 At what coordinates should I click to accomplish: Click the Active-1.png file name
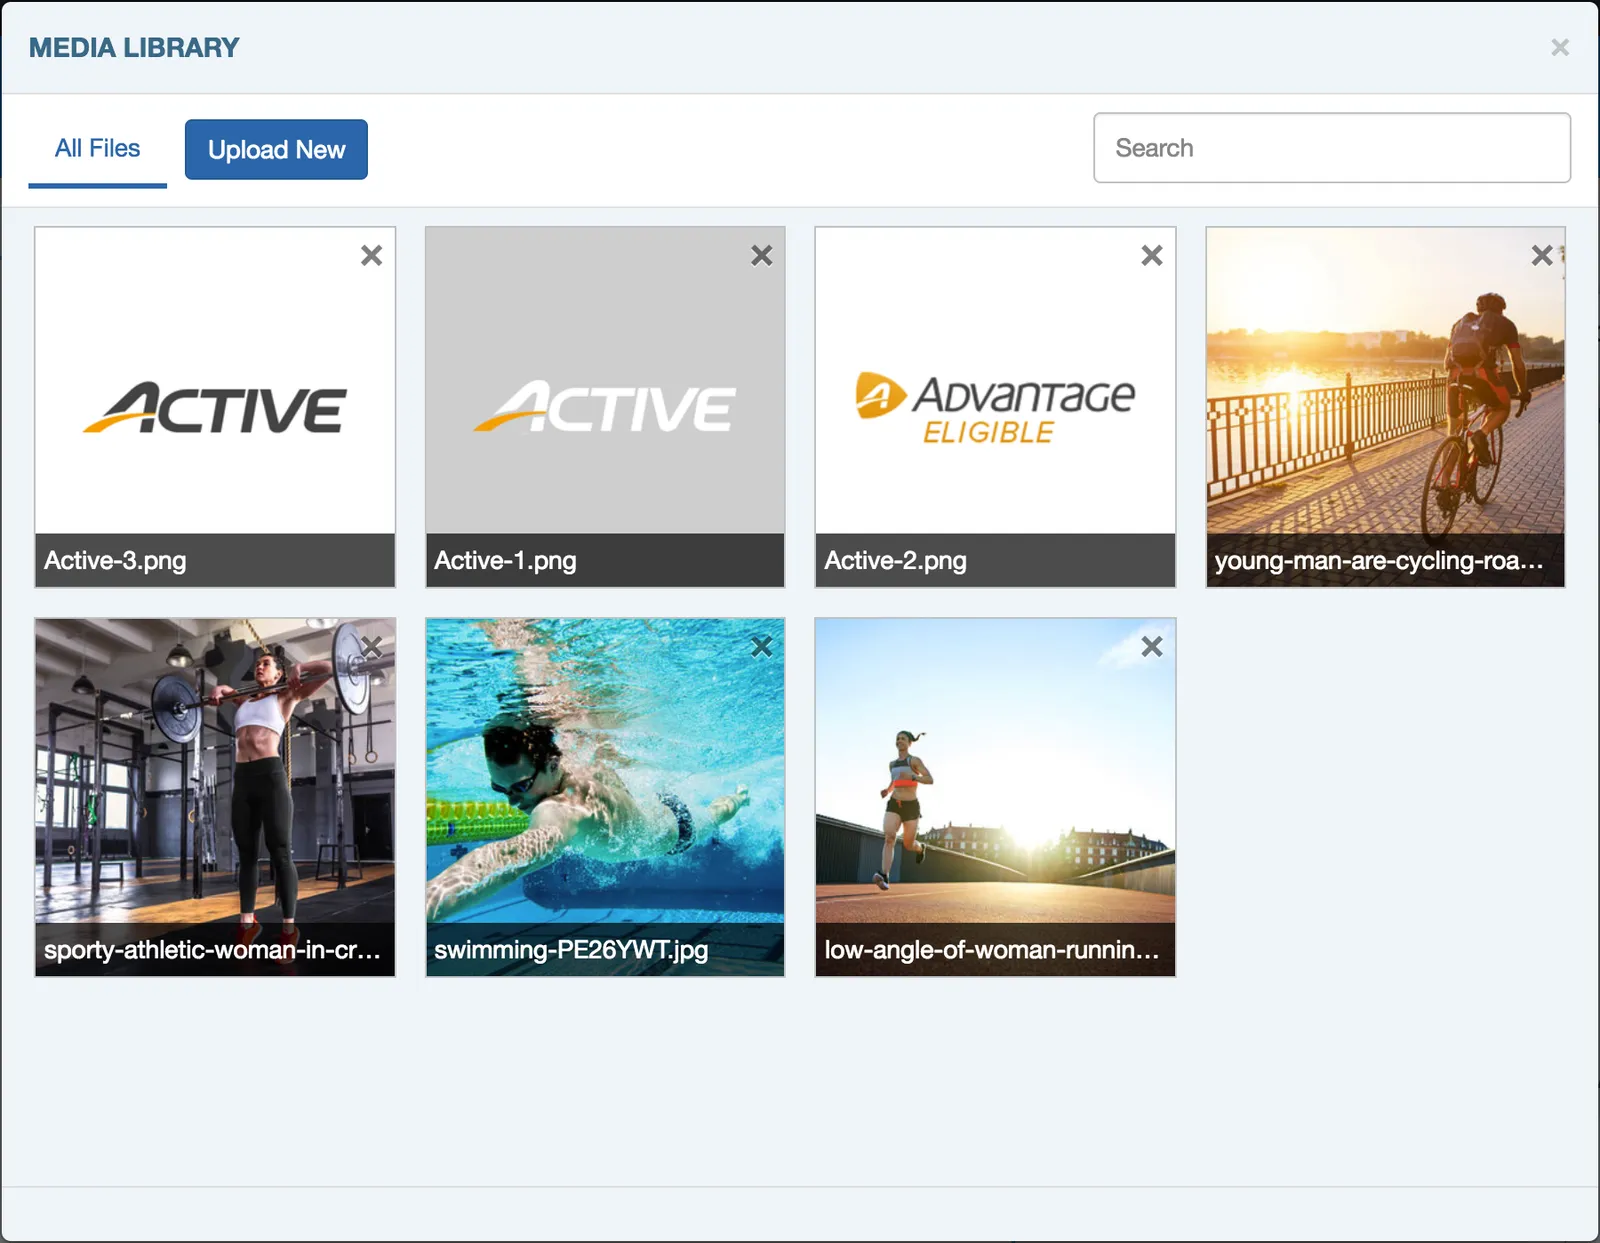505,561
